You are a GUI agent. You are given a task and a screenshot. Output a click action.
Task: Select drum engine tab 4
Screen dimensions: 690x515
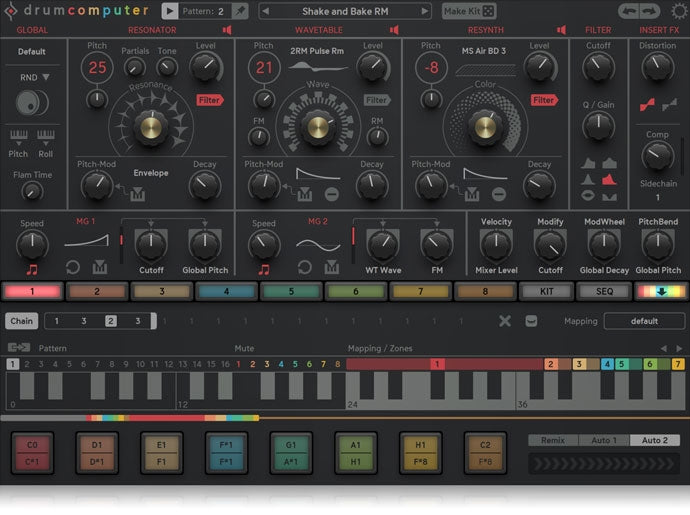click(x=226, y=291)
